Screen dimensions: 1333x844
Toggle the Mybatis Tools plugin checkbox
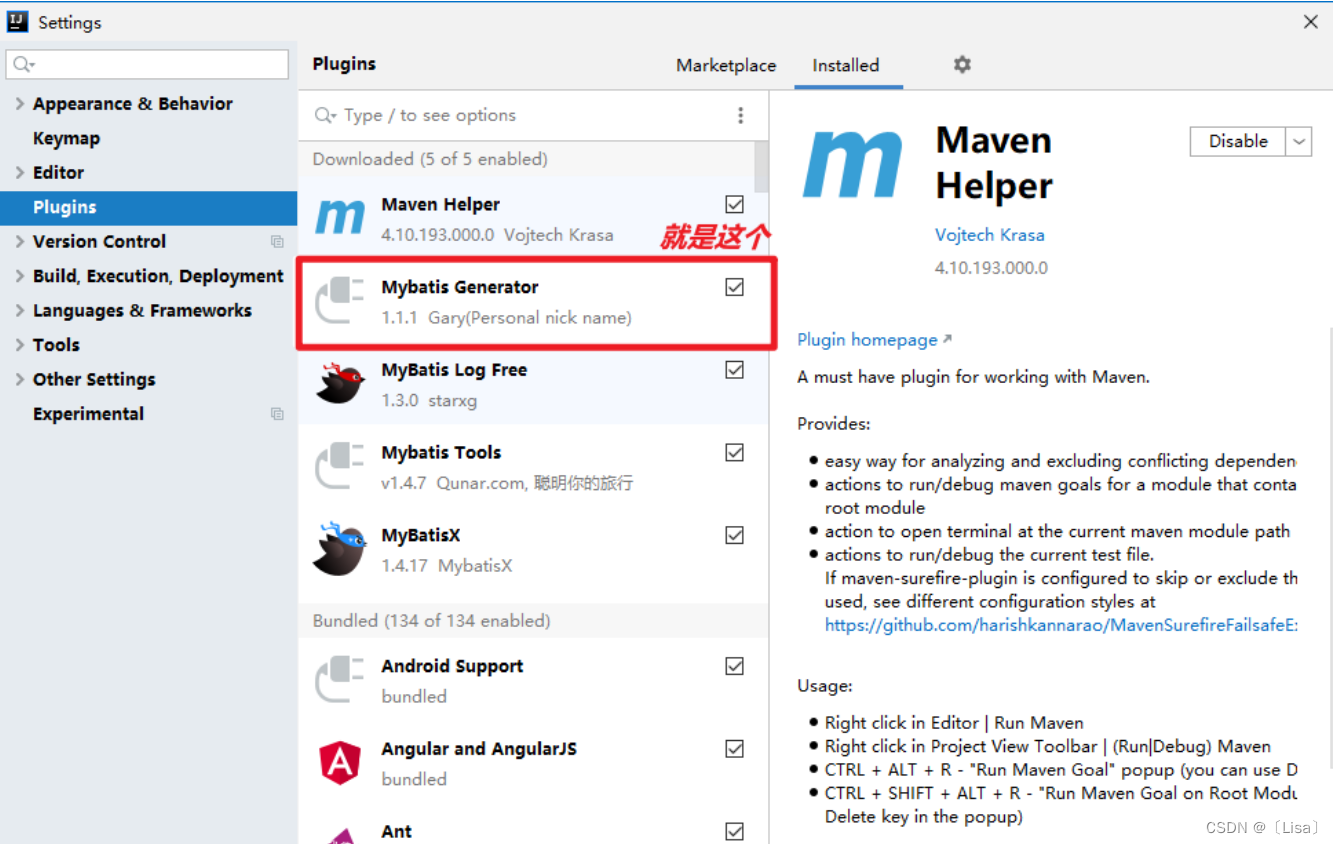point(735,453)
